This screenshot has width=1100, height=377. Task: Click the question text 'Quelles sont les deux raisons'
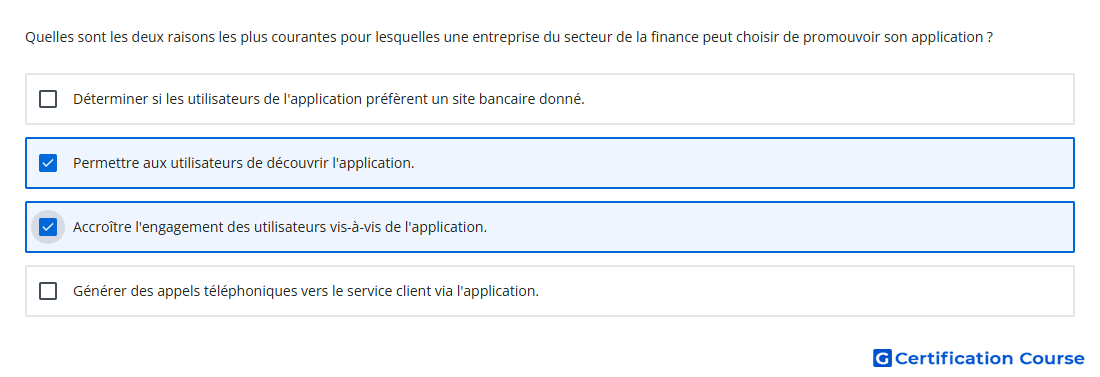point(112,37)
